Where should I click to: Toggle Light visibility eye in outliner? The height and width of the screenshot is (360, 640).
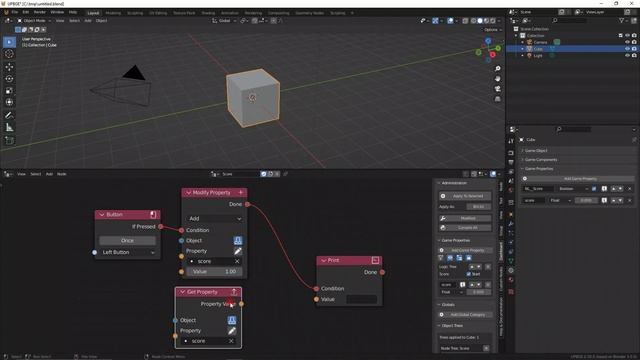coord(627,56)
